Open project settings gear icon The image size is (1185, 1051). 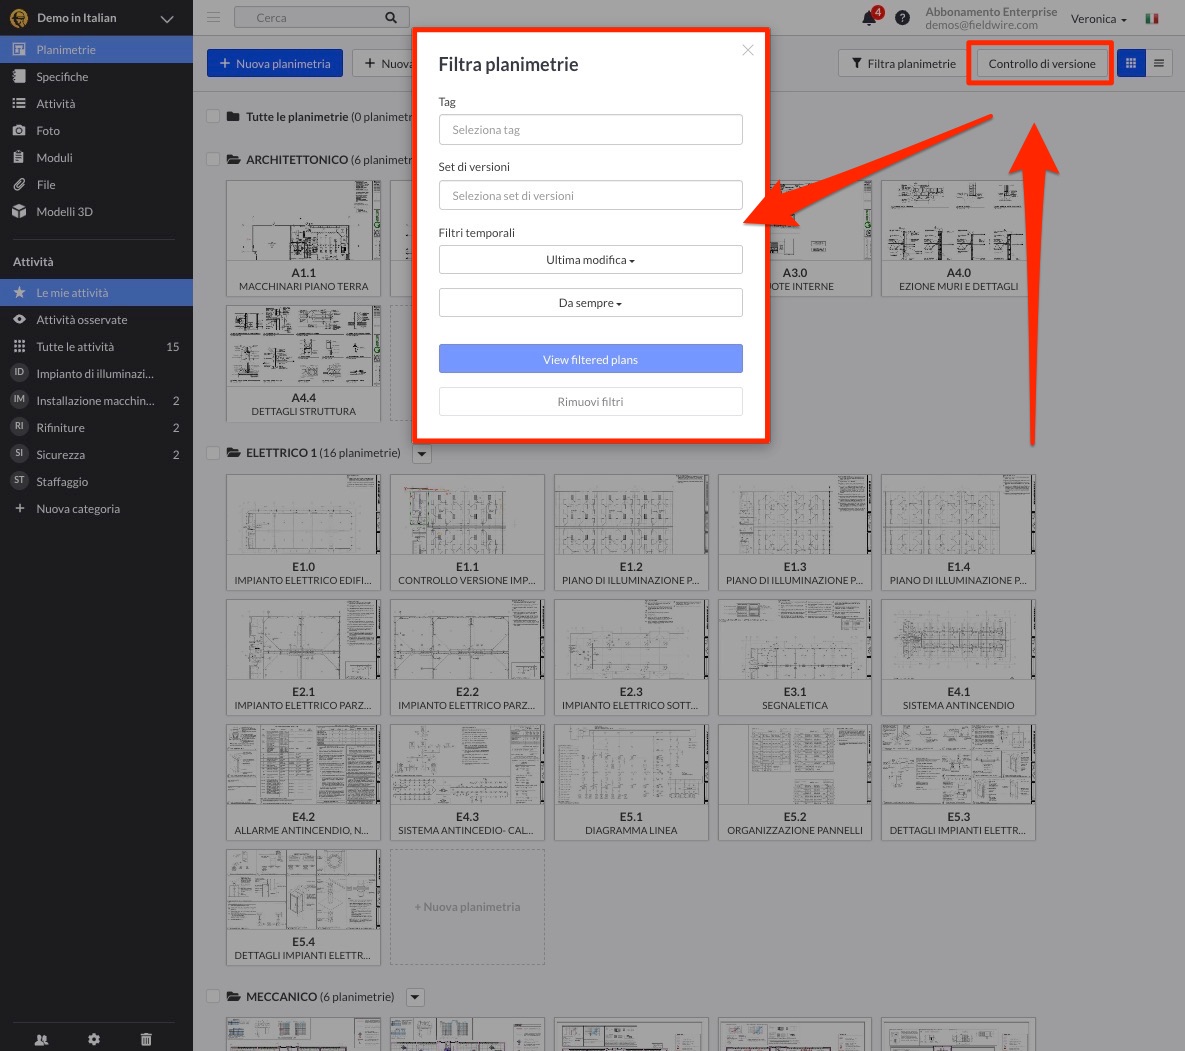click(x=94, y=1040)
